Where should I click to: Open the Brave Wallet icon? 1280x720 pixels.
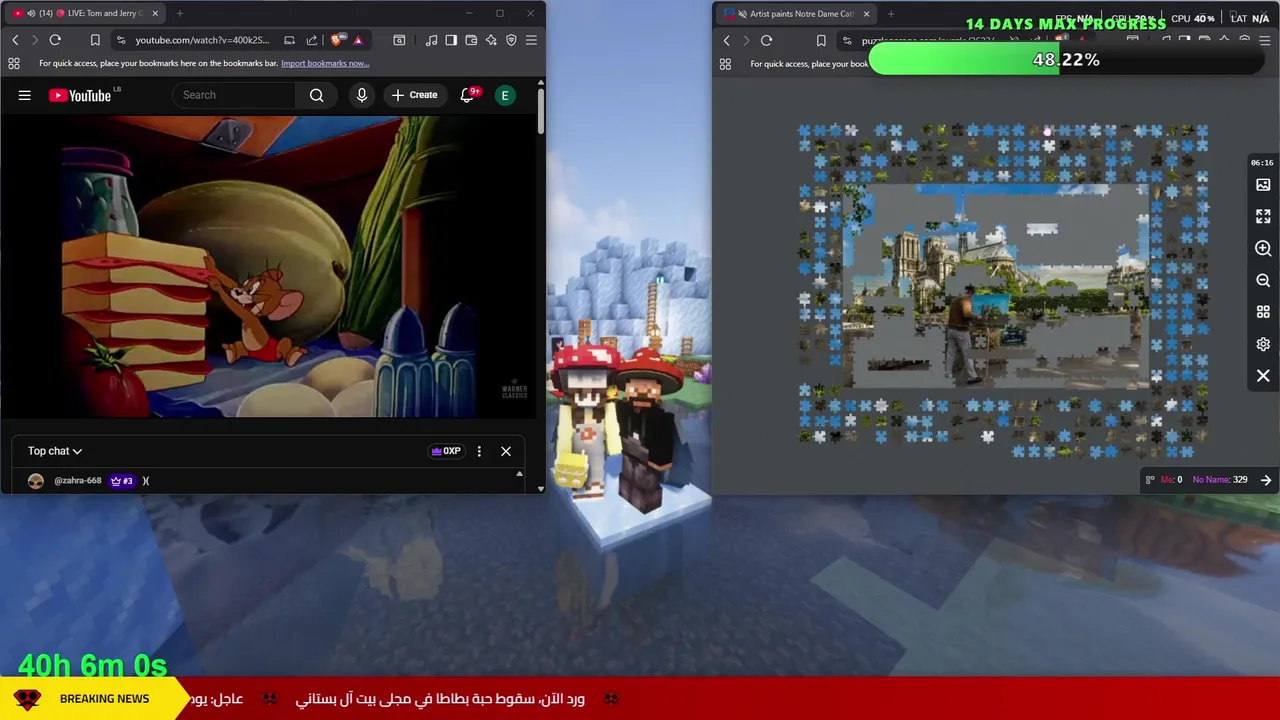point(471,40)
